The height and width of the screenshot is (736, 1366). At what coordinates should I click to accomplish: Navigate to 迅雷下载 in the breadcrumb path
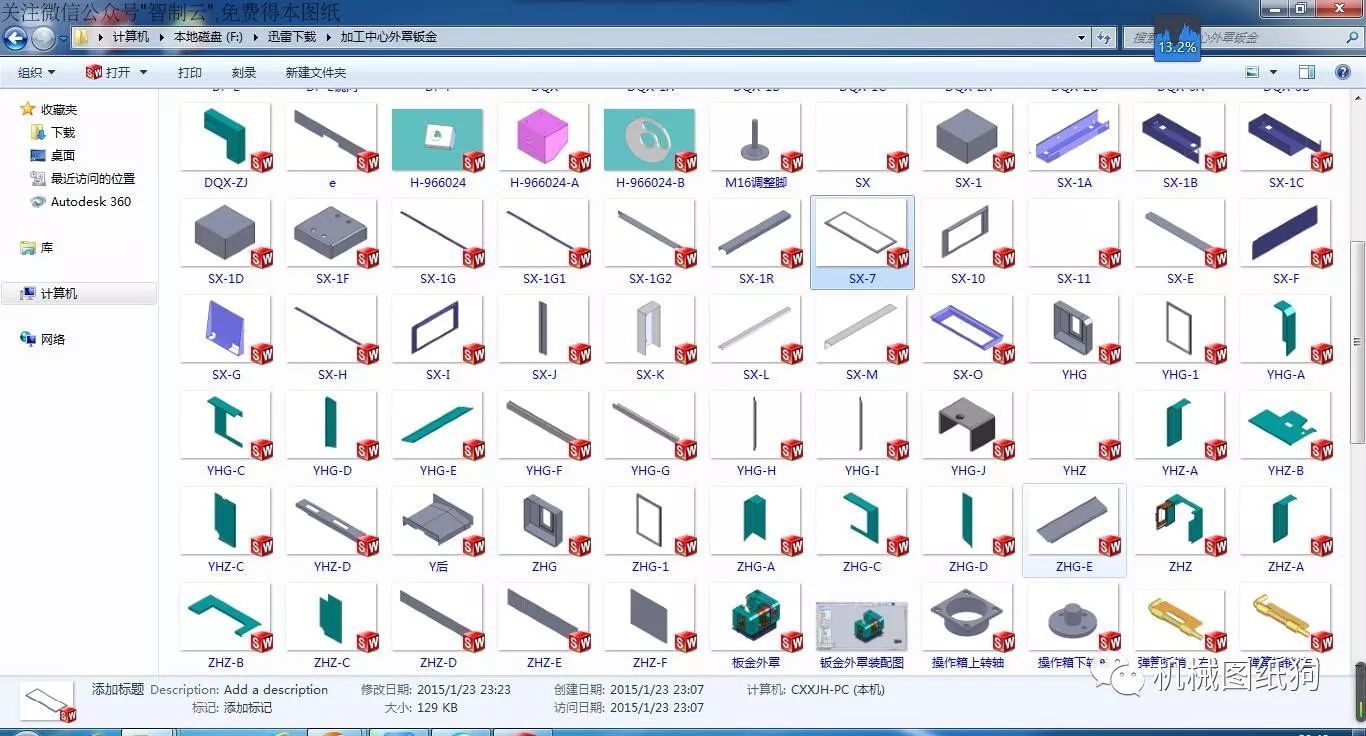[x=292, y=37]
